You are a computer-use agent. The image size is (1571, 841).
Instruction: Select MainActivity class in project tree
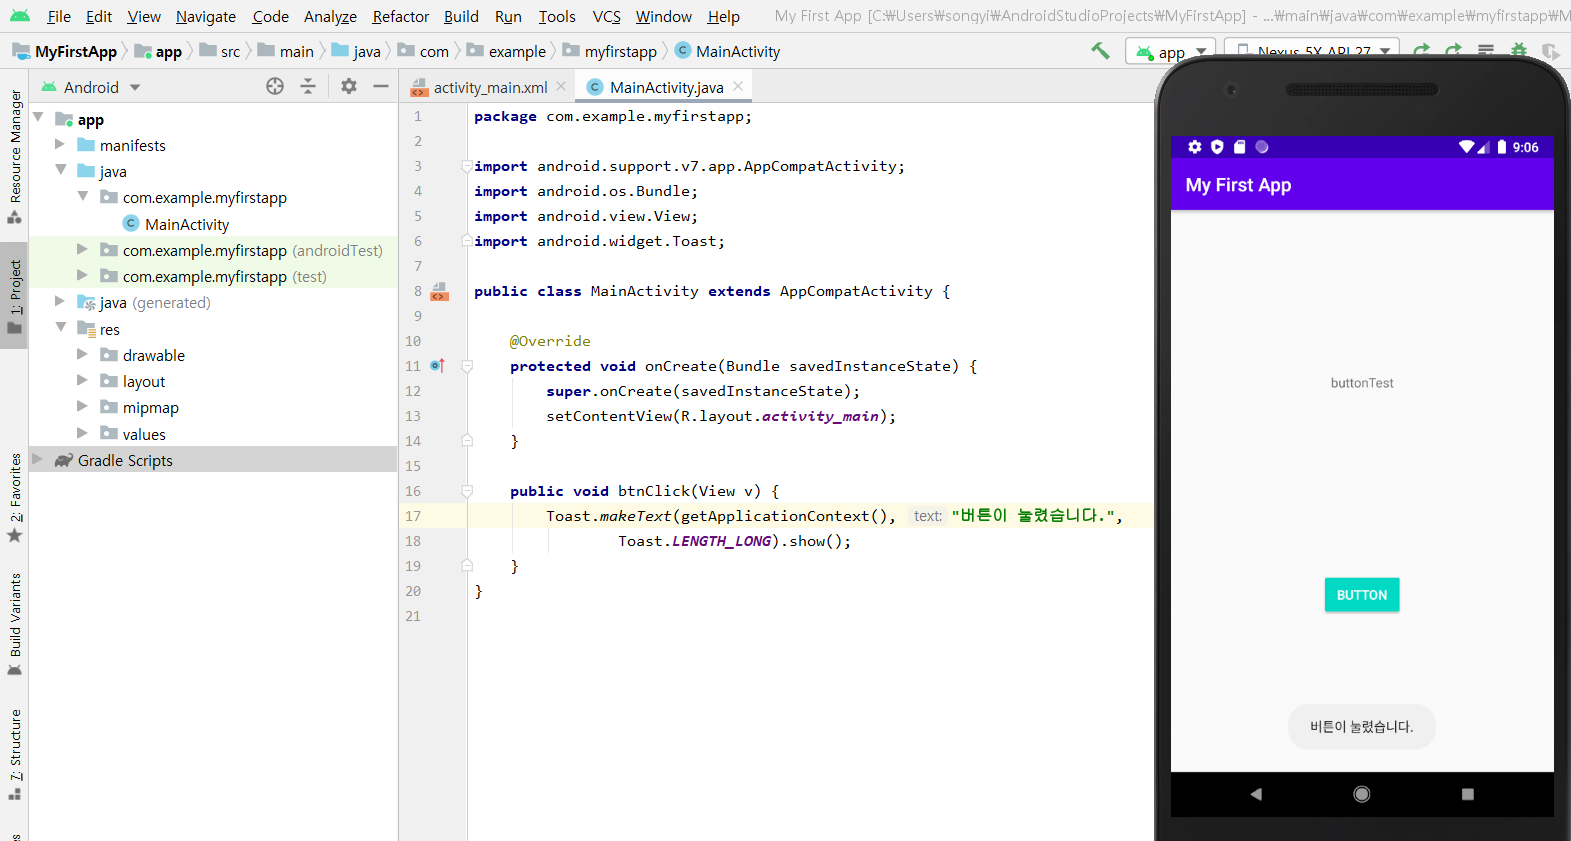click(x=187, y=224)
